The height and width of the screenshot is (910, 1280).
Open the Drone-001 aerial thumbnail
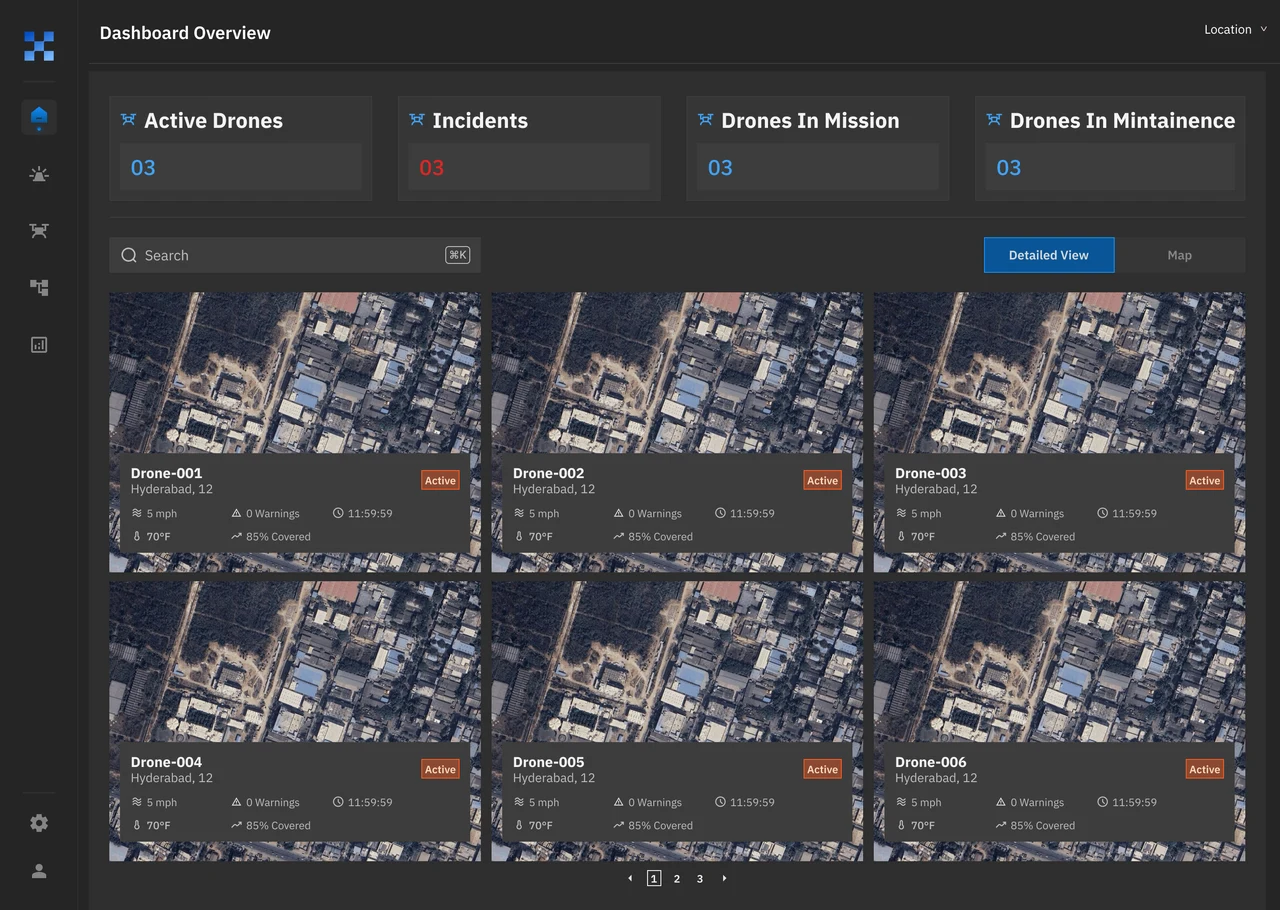[x=295, y=372]
